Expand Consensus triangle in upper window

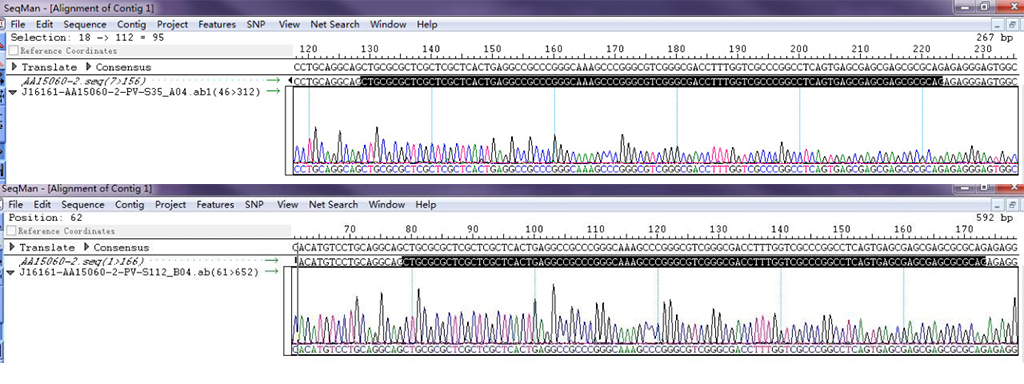(89, 67)
